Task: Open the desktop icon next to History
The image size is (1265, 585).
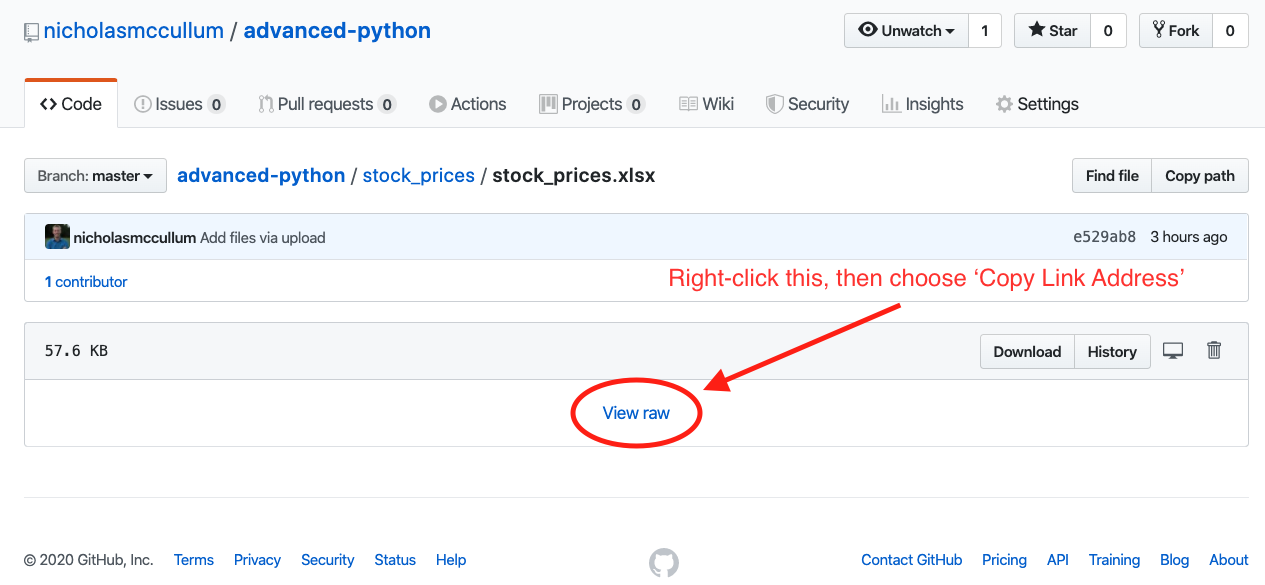Action: click(x=1173, y=351)
